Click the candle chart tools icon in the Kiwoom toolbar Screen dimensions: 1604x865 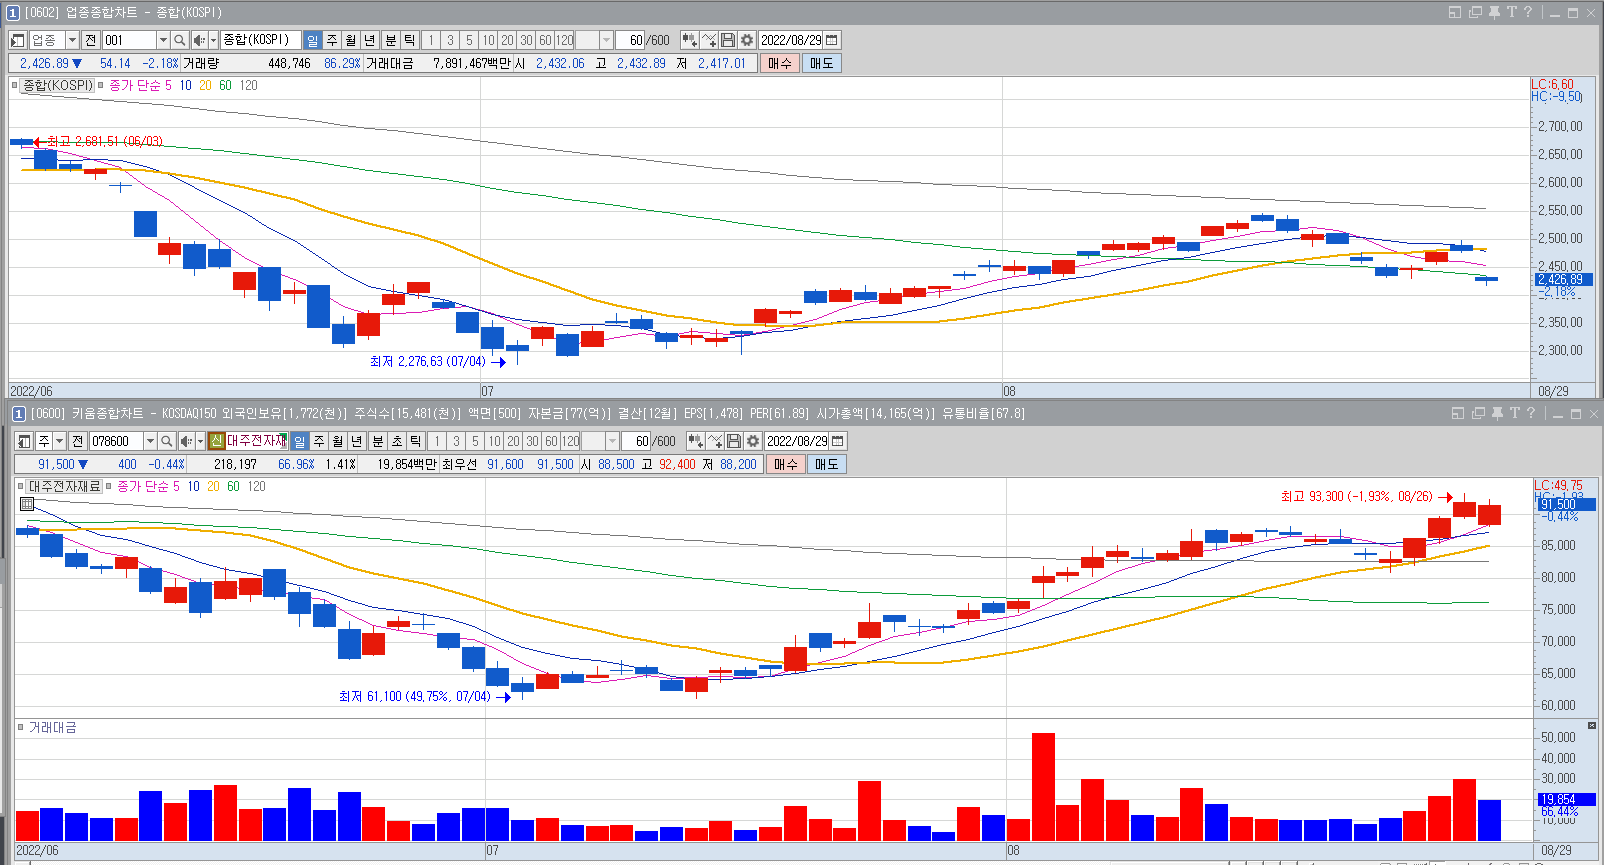click(696, 441)
